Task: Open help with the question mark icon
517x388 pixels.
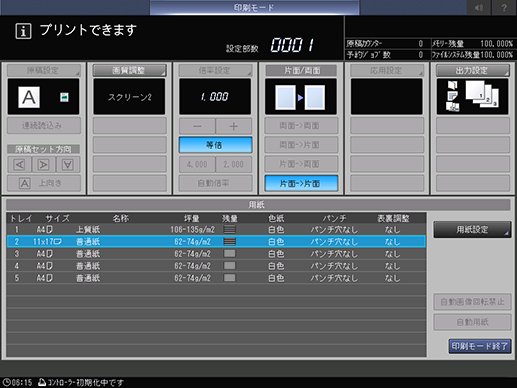Action: coord(504,8)
